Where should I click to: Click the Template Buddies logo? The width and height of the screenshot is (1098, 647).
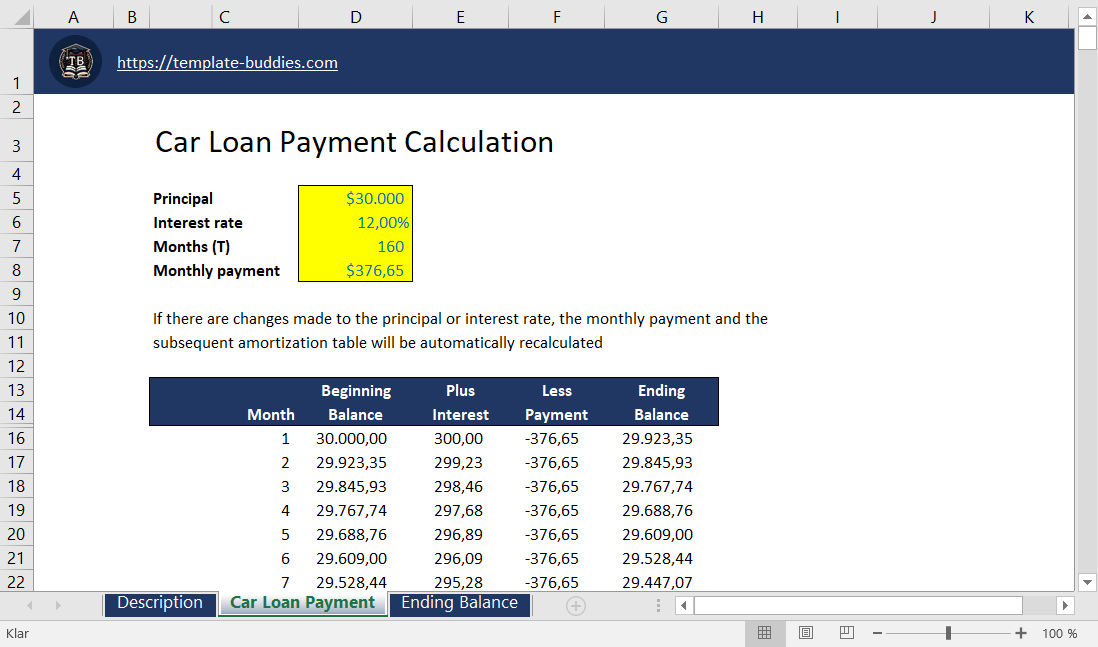pos(75,61)
